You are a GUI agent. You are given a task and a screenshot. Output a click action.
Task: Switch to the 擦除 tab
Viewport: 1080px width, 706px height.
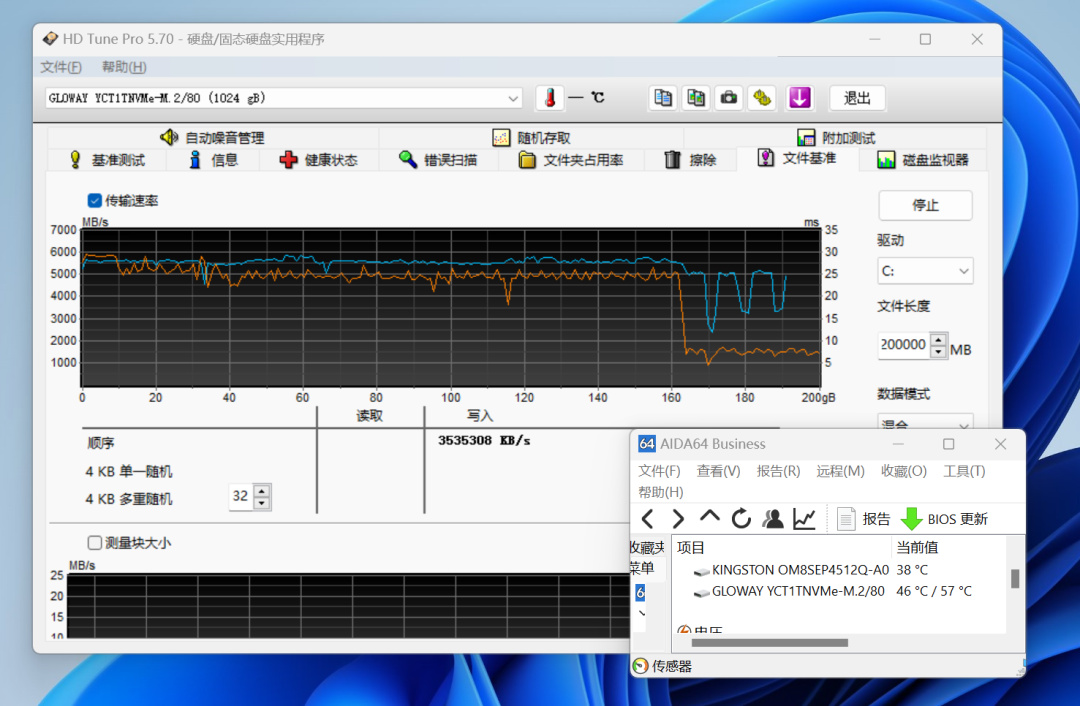(x=690, y=160)
